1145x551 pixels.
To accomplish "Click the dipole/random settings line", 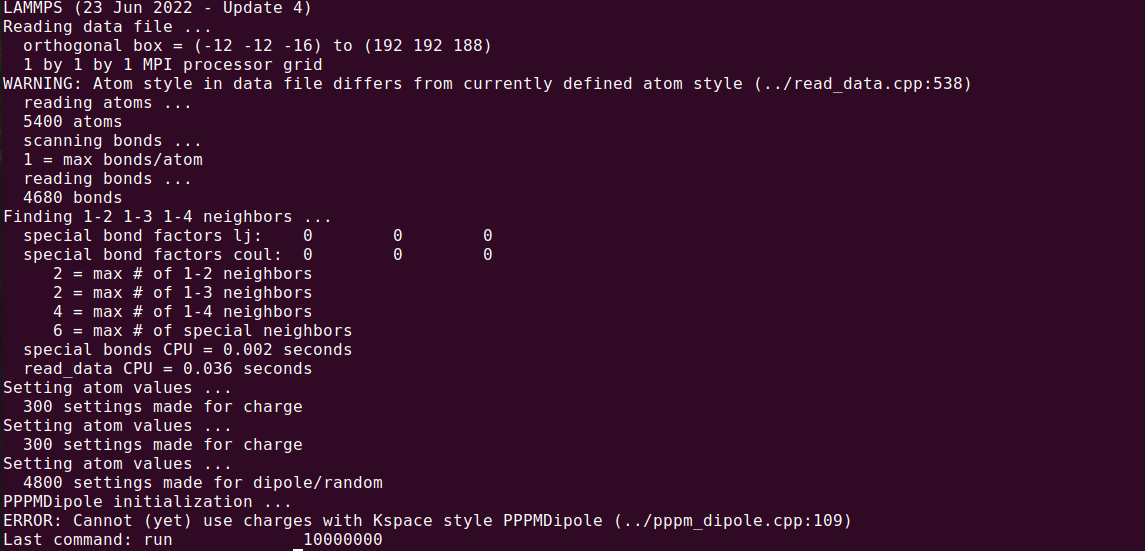I will (202, 483).
